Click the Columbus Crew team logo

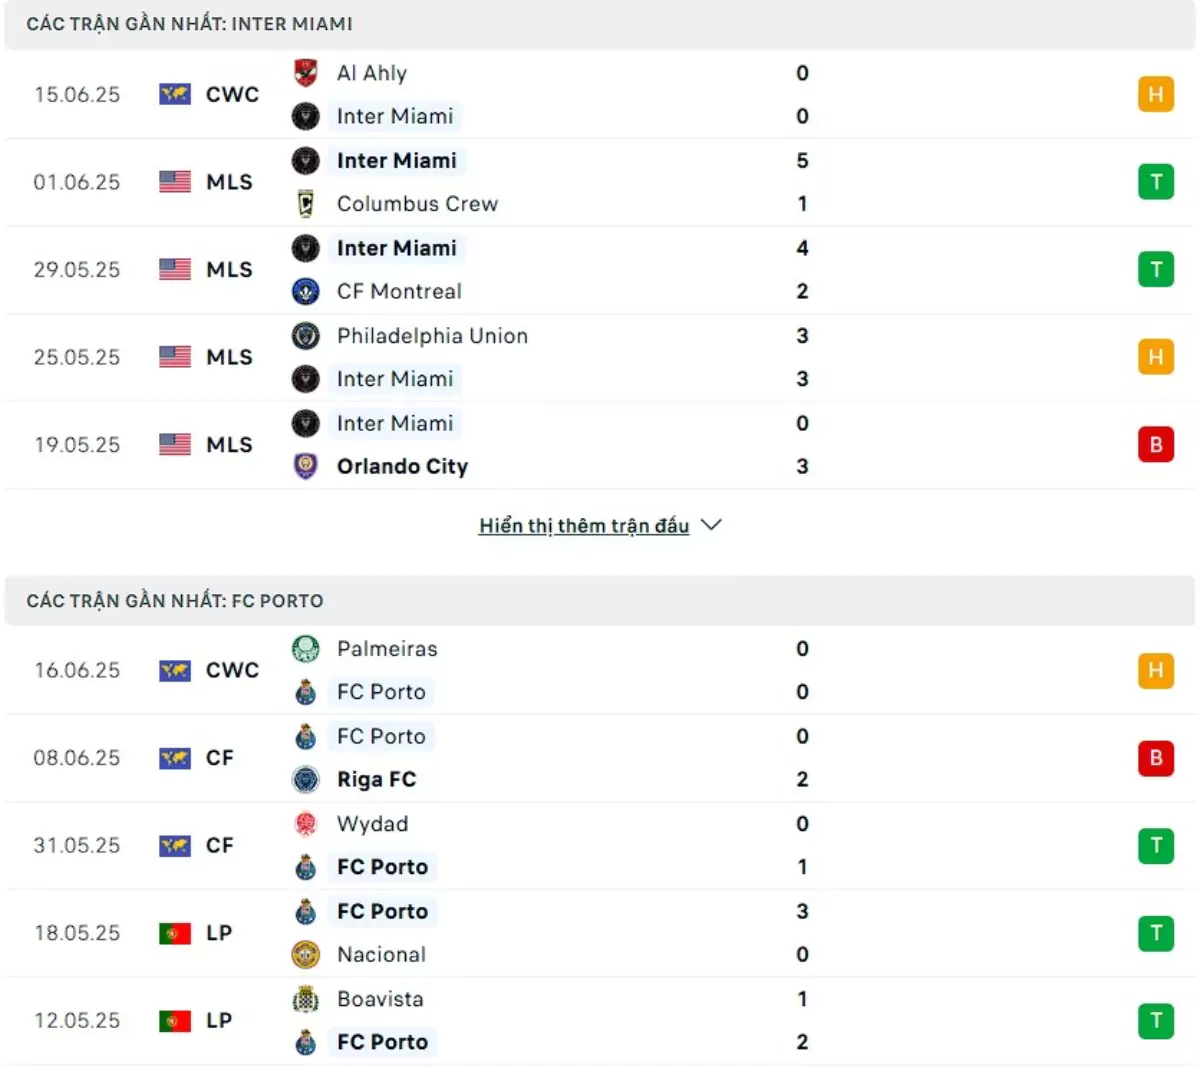(306, 204)
